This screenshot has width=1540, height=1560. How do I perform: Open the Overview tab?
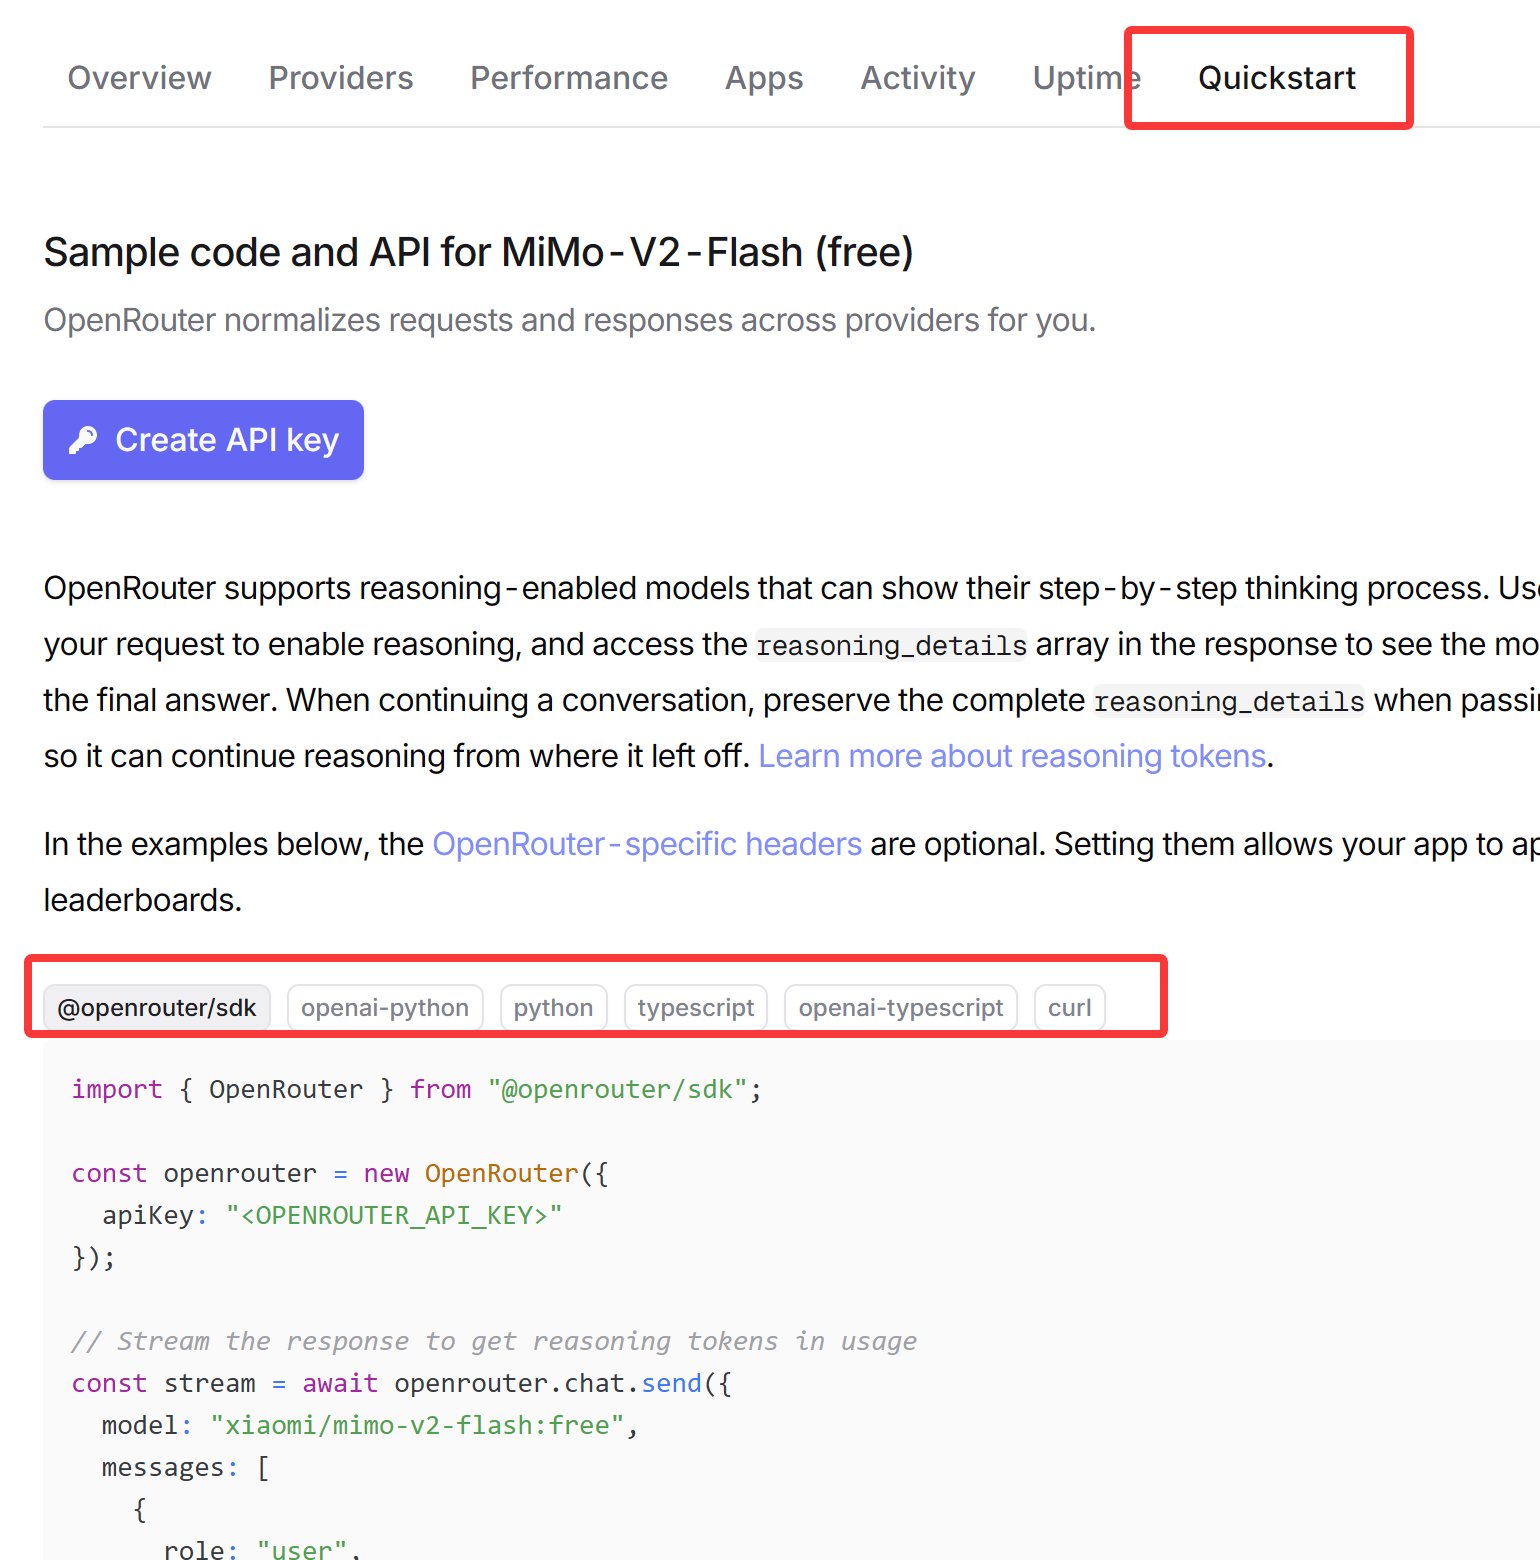pyautogui.click(x=139, y=78)
